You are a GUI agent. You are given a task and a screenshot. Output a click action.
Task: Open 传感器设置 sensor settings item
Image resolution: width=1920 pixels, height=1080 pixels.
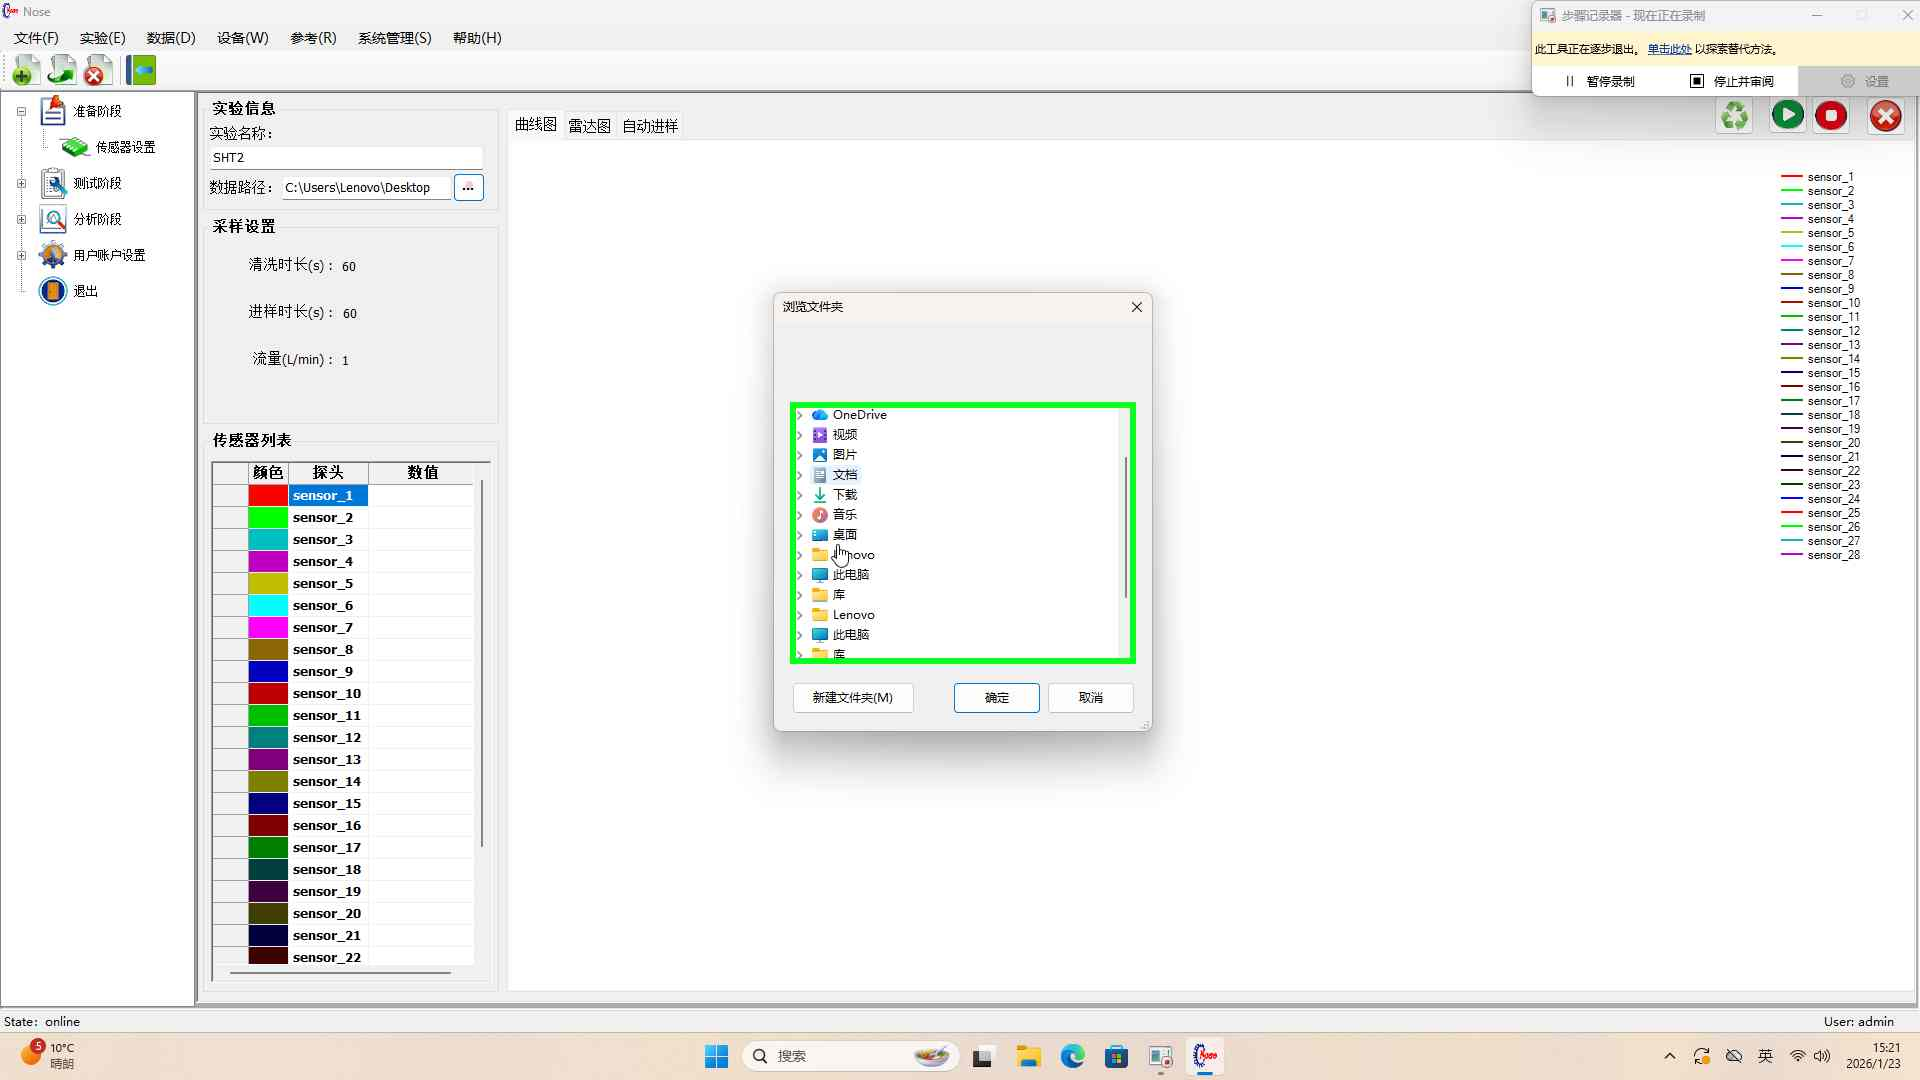coord(125,147)
